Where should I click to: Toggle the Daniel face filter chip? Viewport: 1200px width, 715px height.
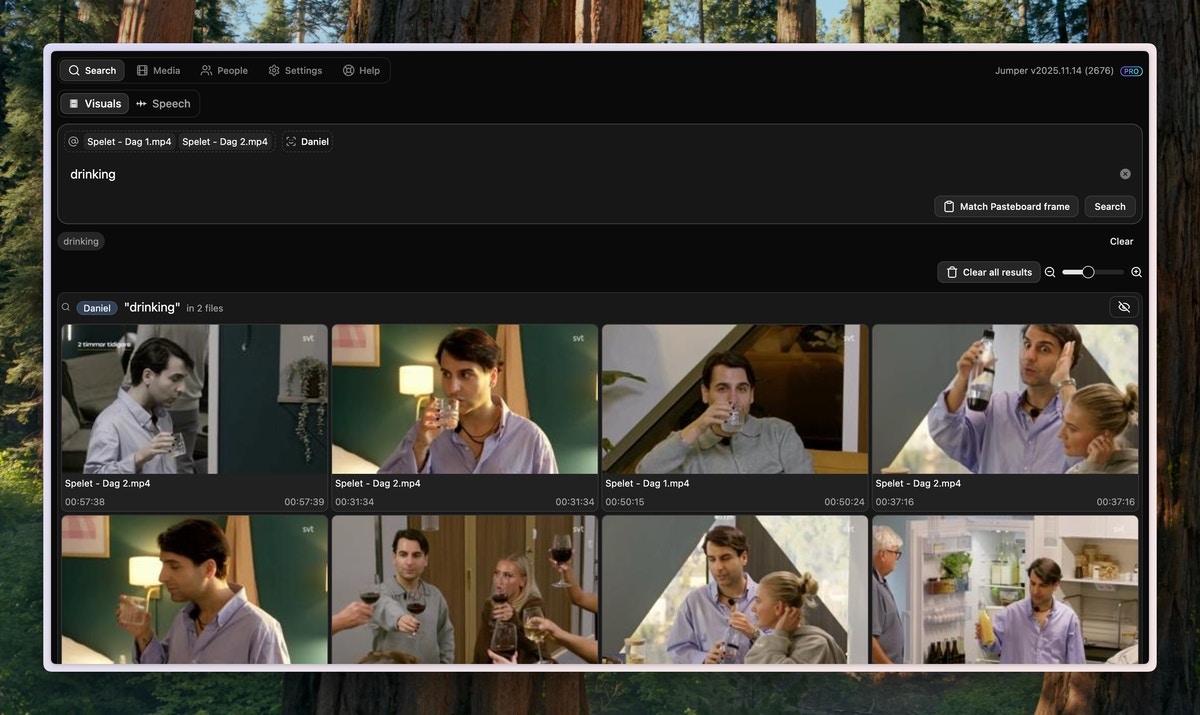306,140
